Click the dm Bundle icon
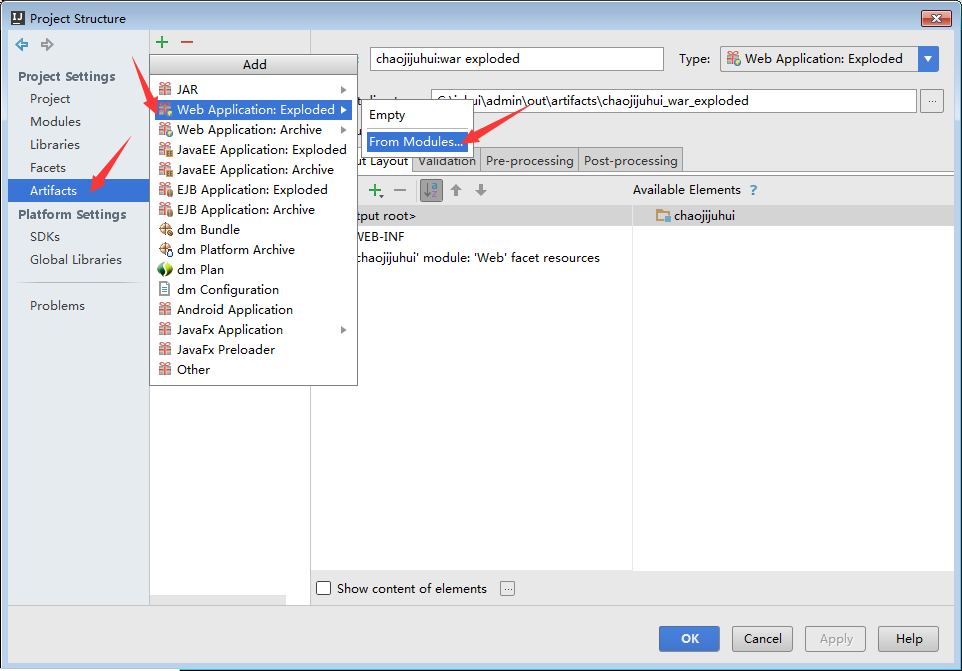This screenshot has height=671, width=962. click(x=166, y=229)
